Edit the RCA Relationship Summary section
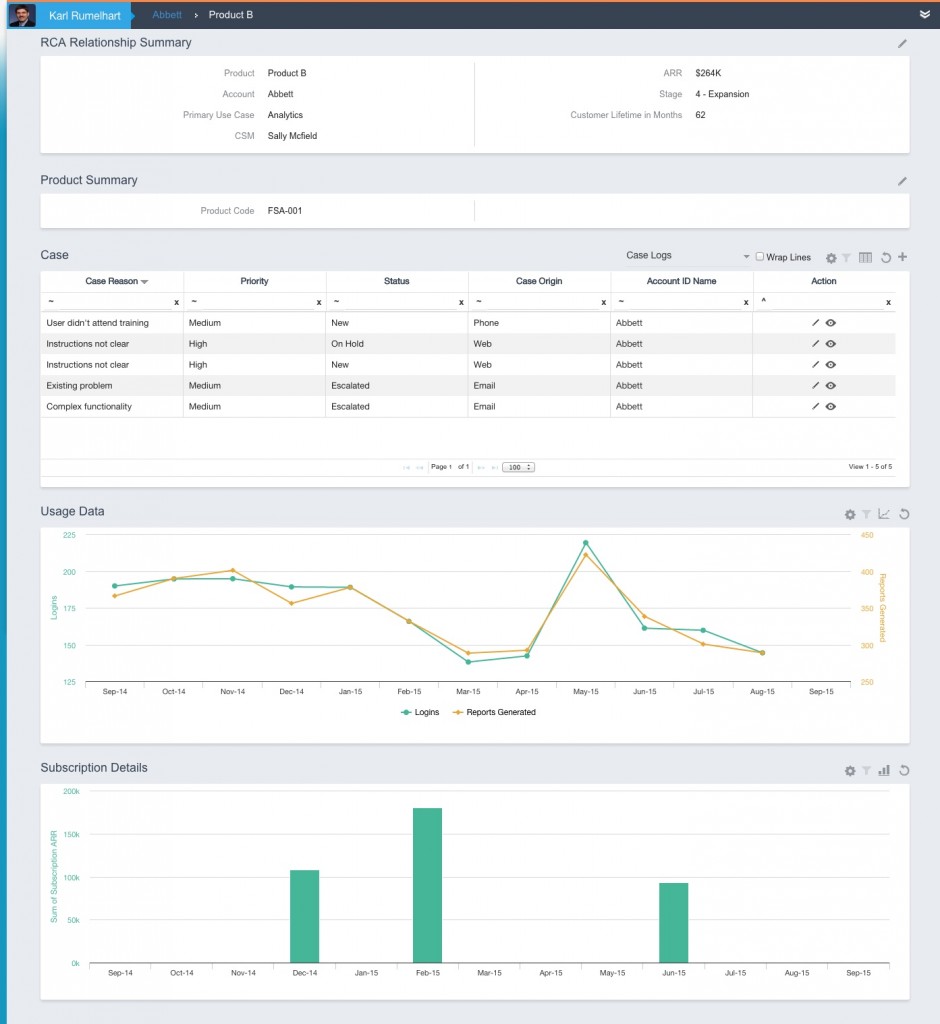The image size is (940, 1024). (x=902, y=43)
